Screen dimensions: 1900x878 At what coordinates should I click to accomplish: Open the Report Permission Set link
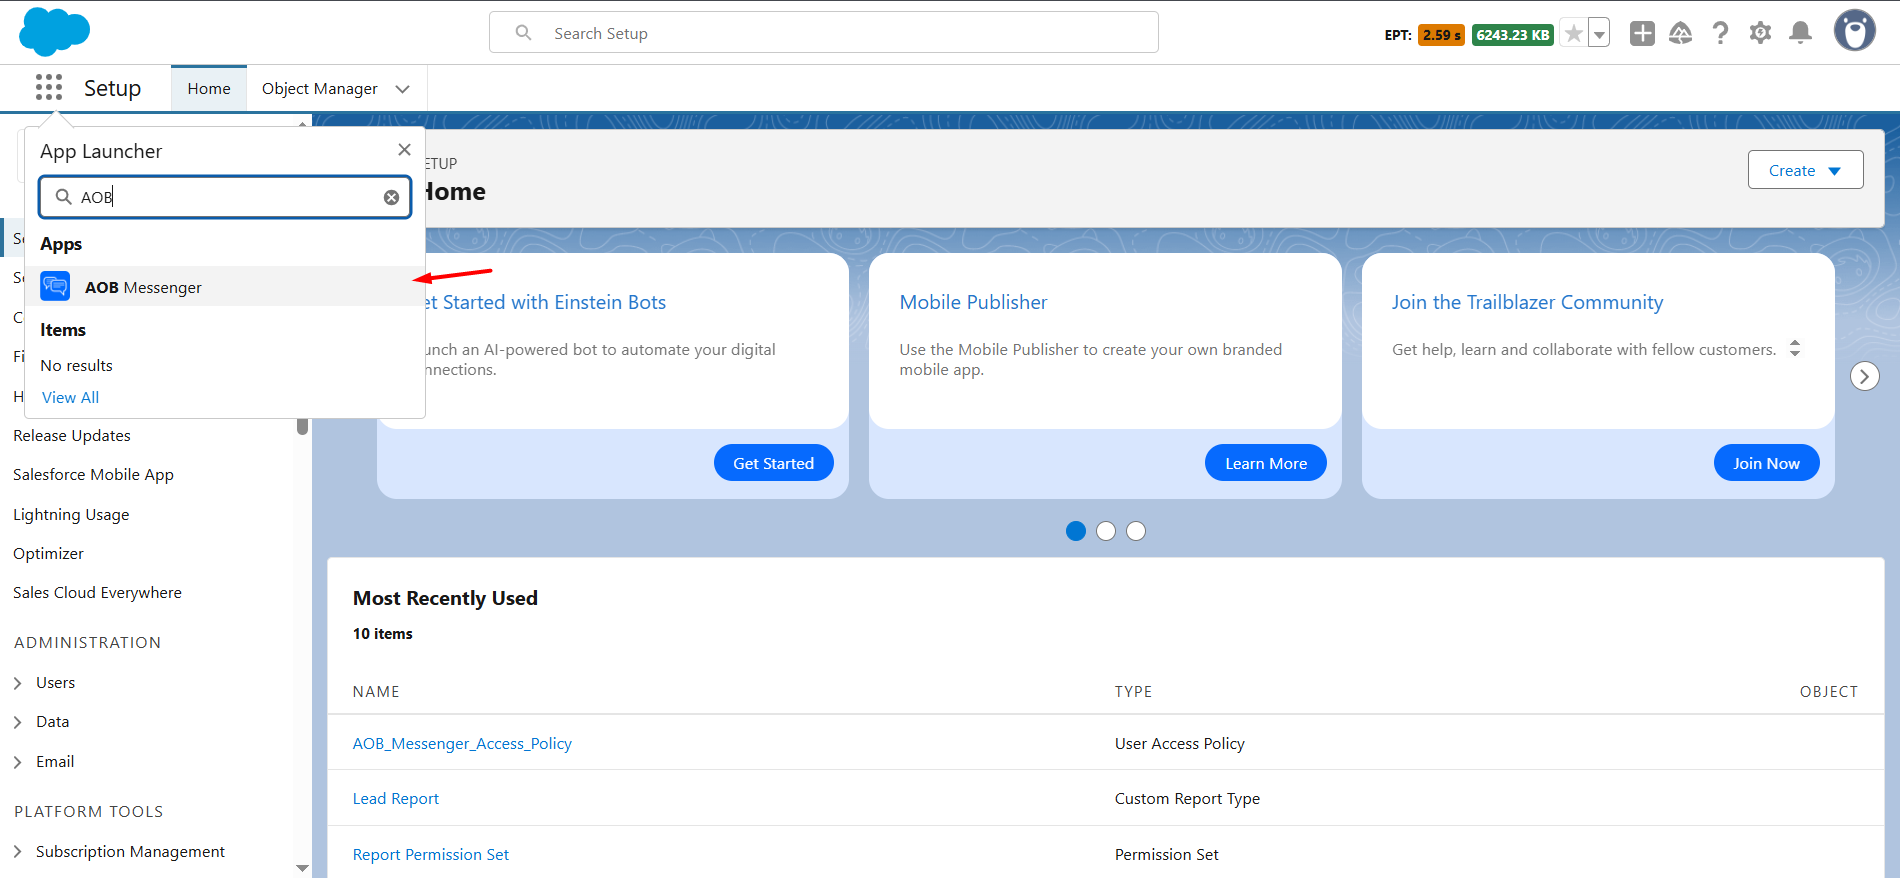pyautogui.click(x=431, y=855)
